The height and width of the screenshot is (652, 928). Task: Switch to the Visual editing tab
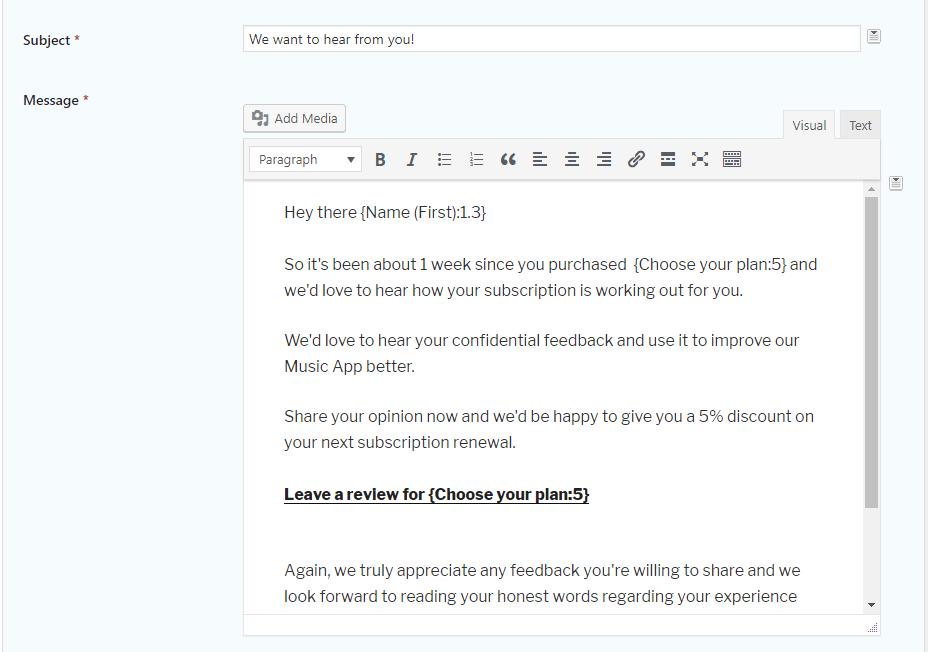pos(809,124)
